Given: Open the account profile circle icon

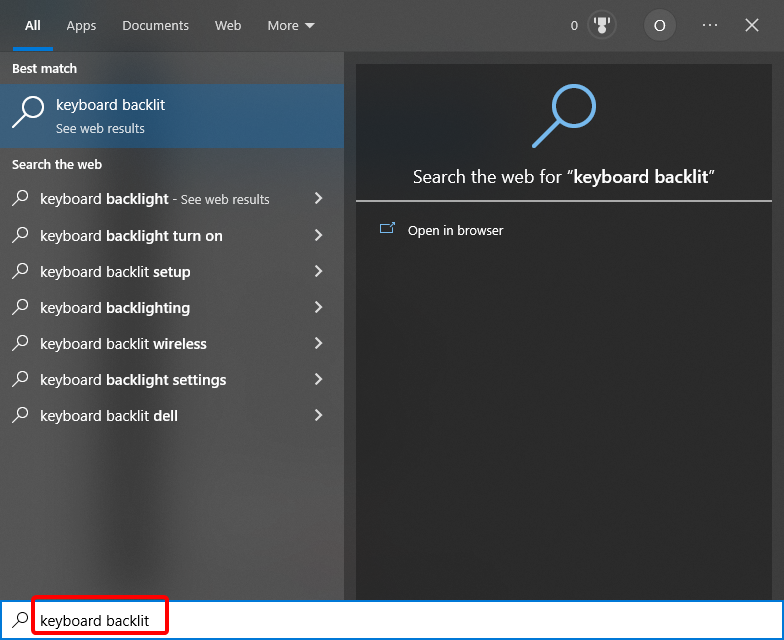Looking at the screenshot, I should point(659,25).
